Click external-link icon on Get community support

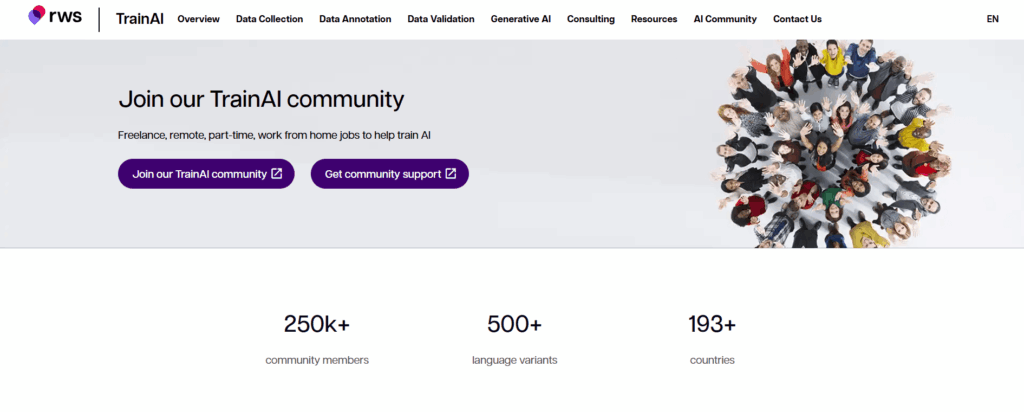pyautogui.click(x=451, y=174)
